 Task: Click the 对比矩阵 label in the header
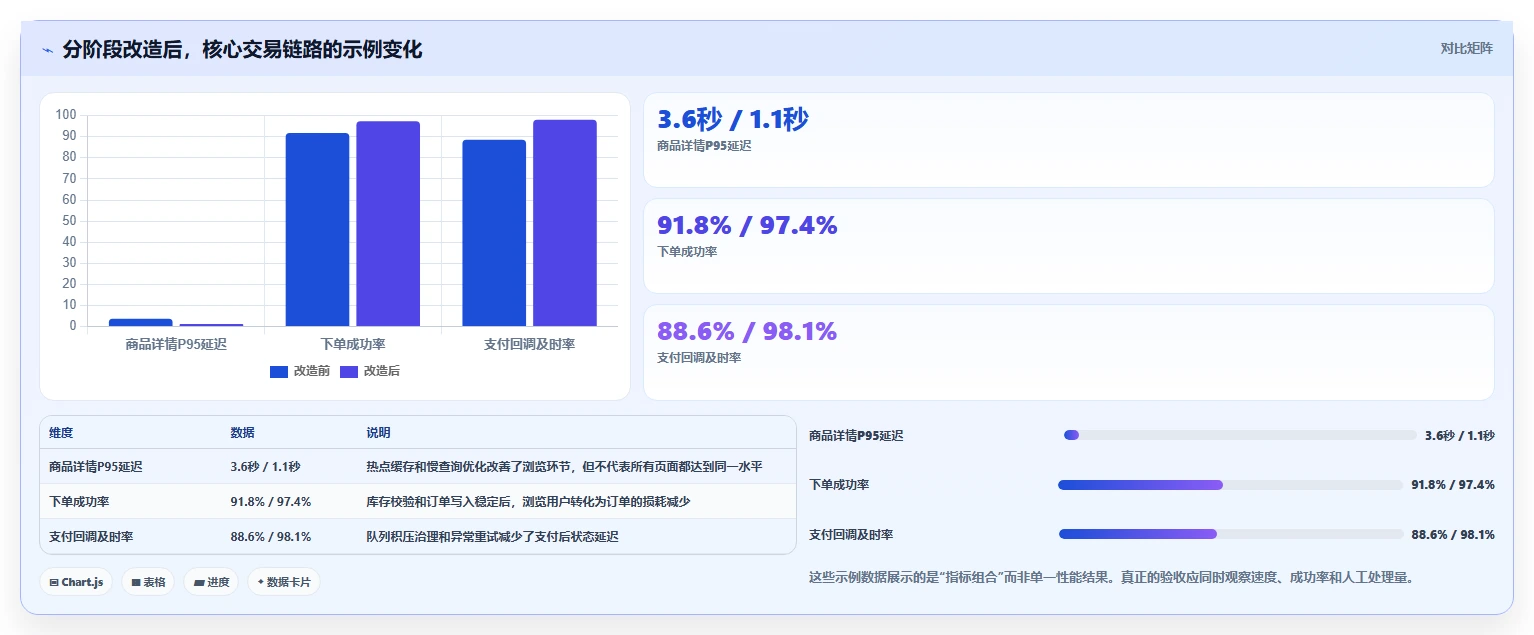click(x=1466, y=48)
